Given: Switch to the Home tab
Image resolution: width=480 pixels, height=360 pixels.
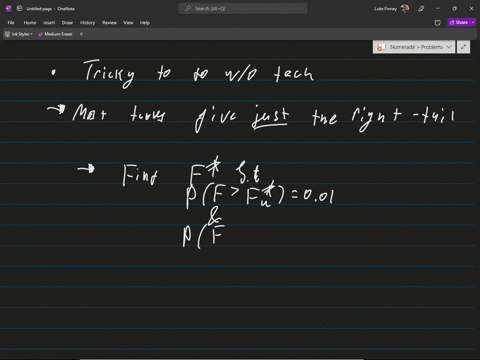Looking at the screenshot, I should click(x=30, y=23).
